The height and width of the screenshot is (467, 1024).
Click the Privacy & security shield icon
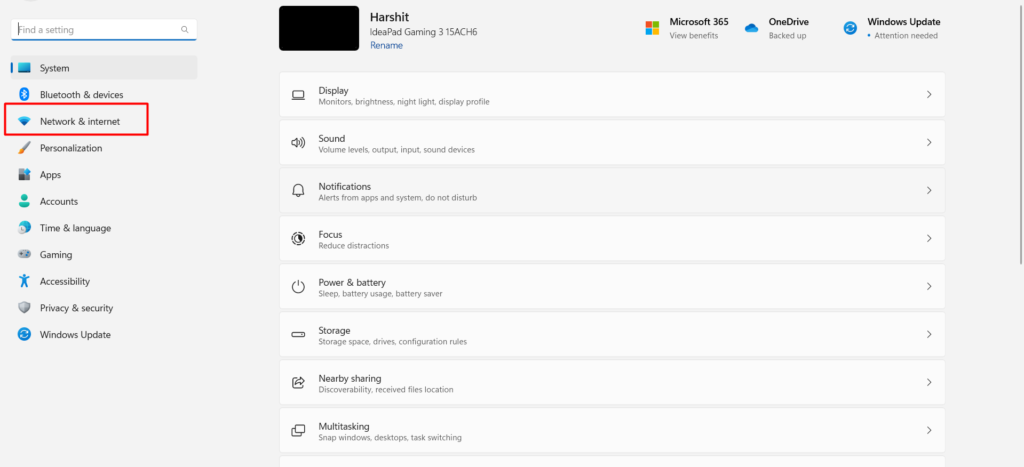[x=24, y=308]
